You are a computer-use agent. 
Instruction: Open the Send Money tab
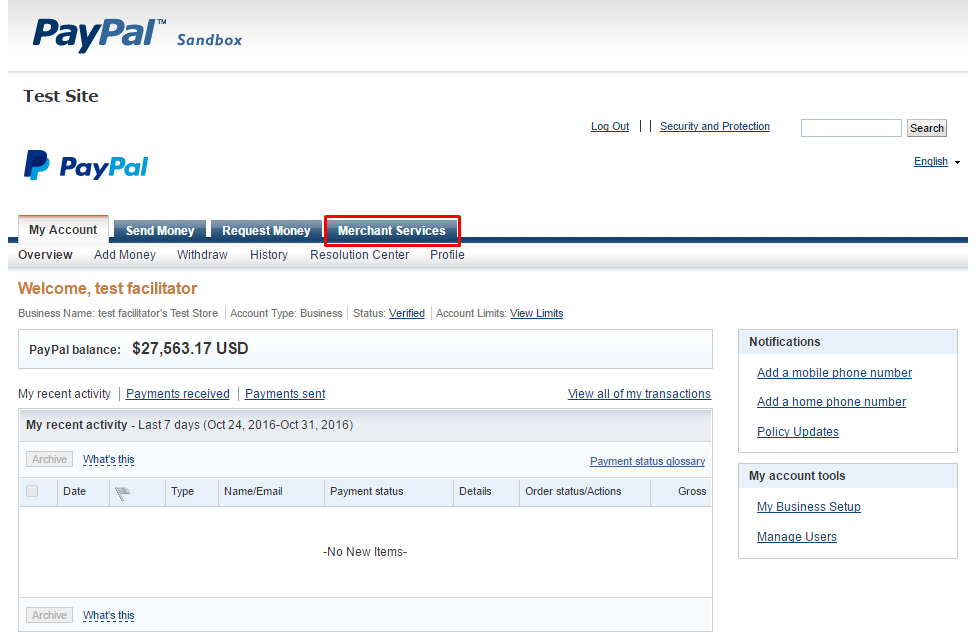160,230
